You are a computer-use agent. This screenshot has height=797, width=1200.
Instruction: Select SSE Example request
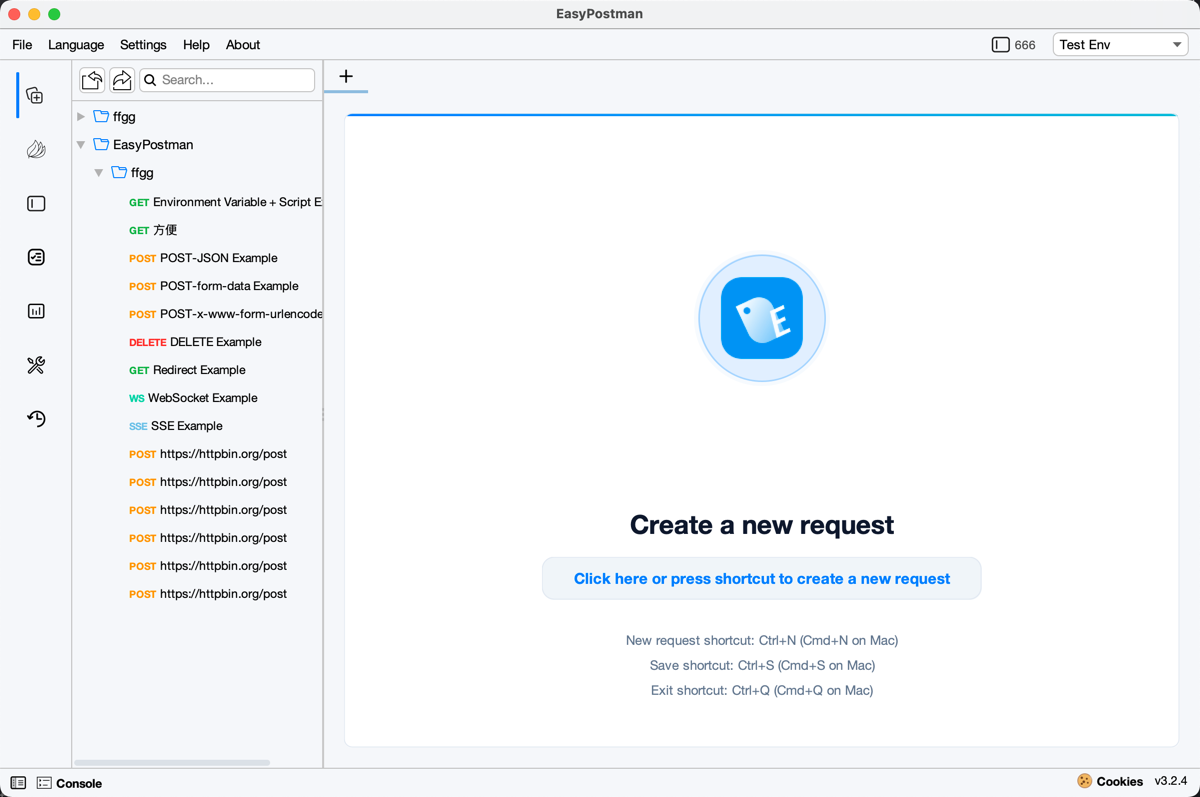point(176,426)
